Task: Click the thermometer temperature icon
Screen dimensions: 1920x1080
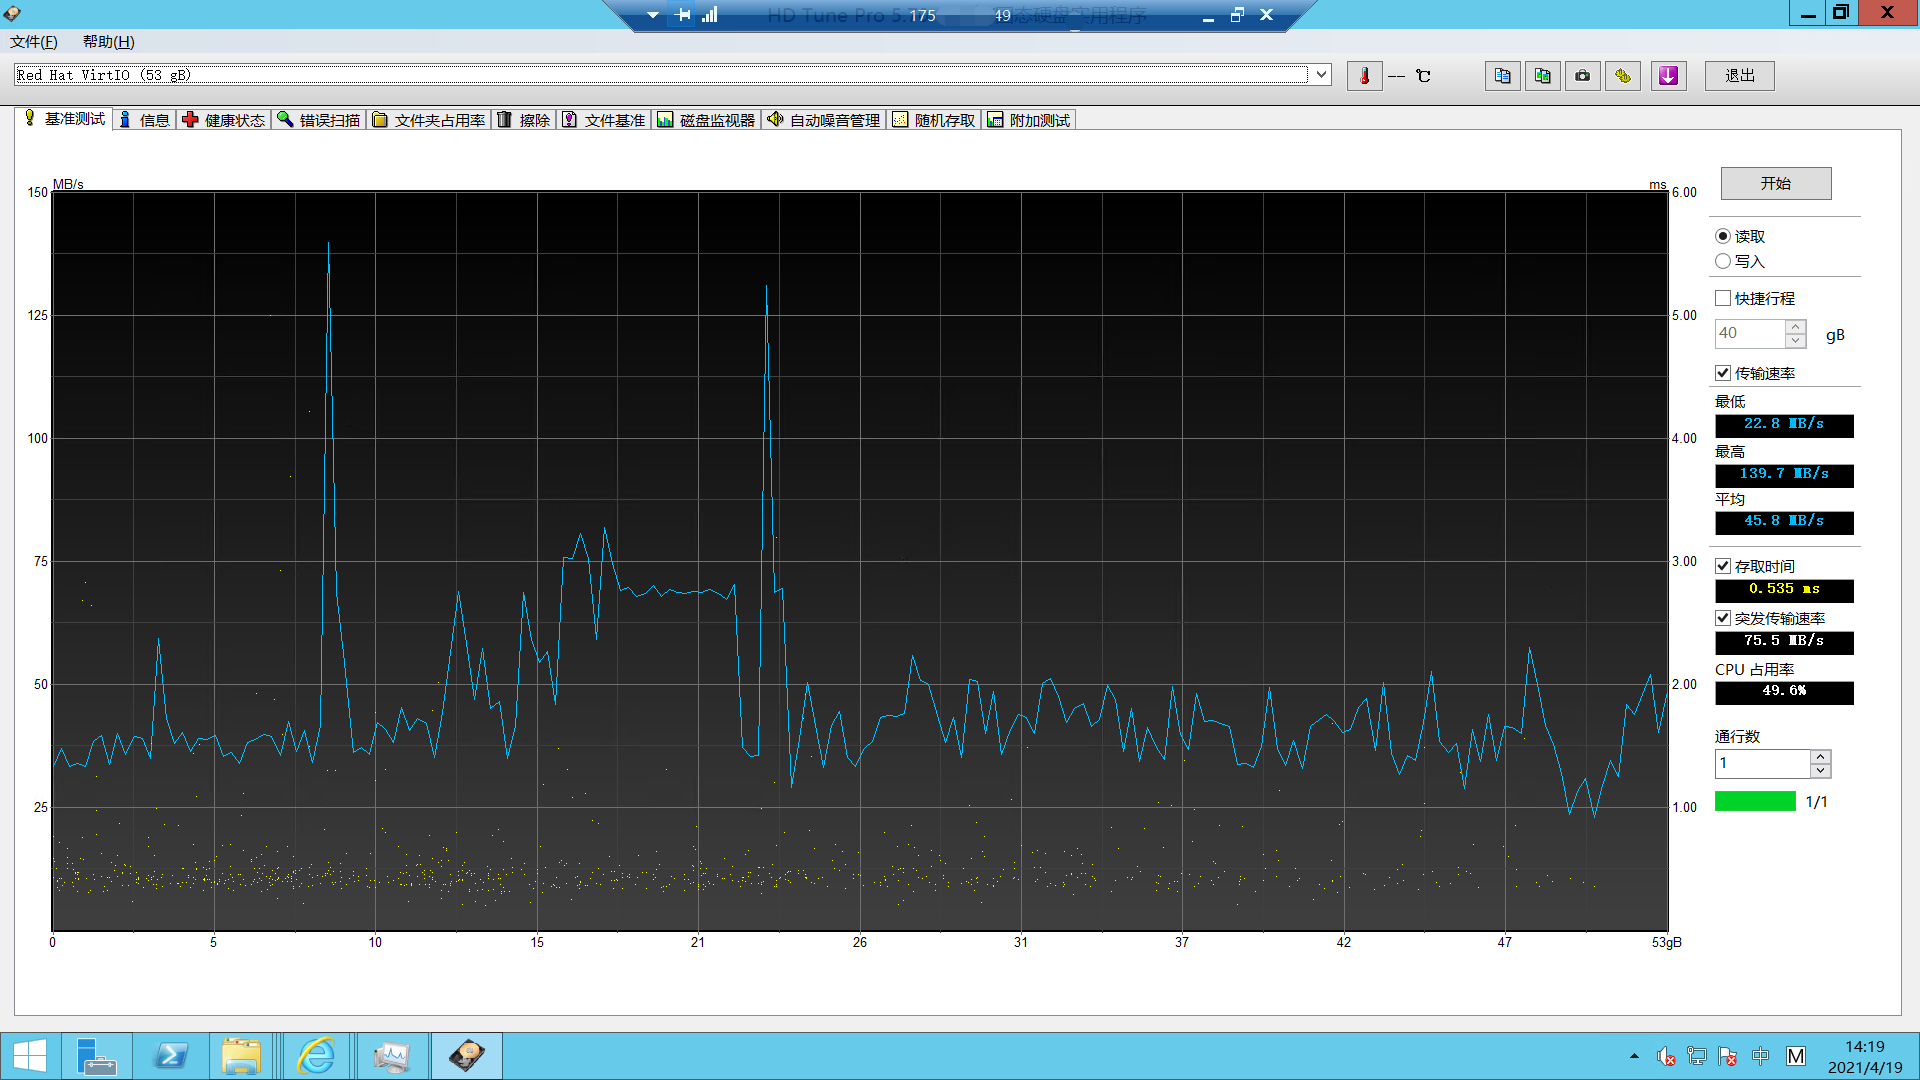Action: [1364, 76]
